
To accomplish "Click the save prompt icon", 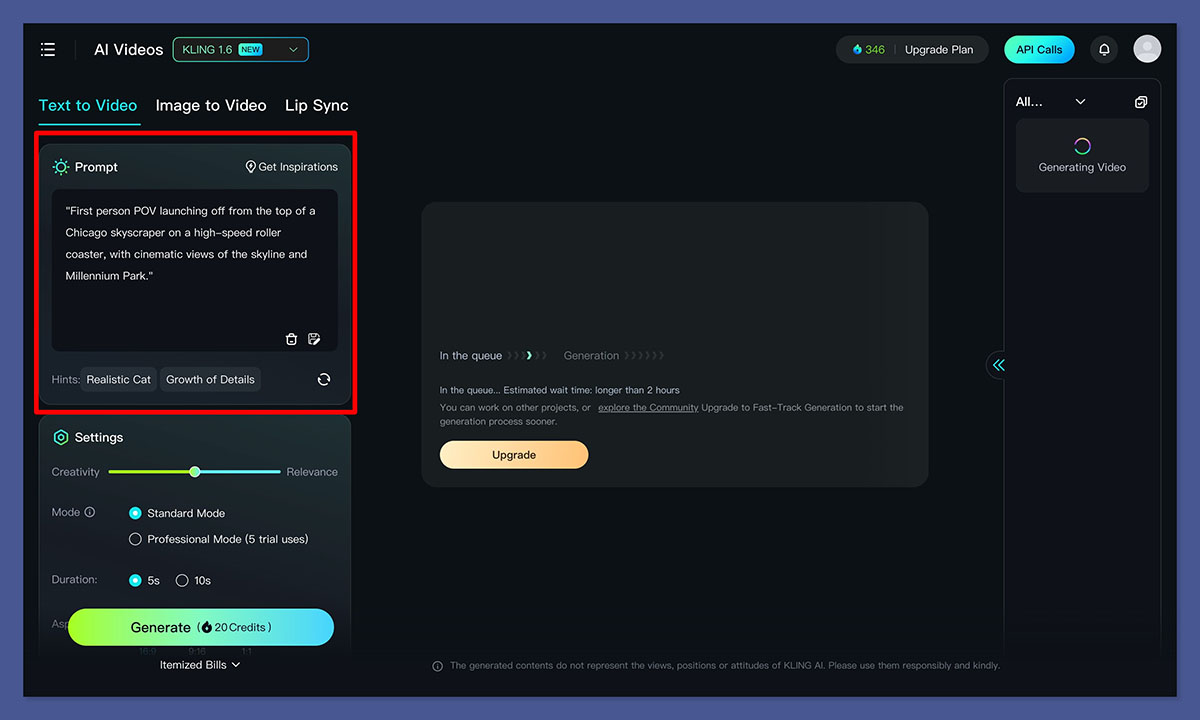I will click(314, 339).
